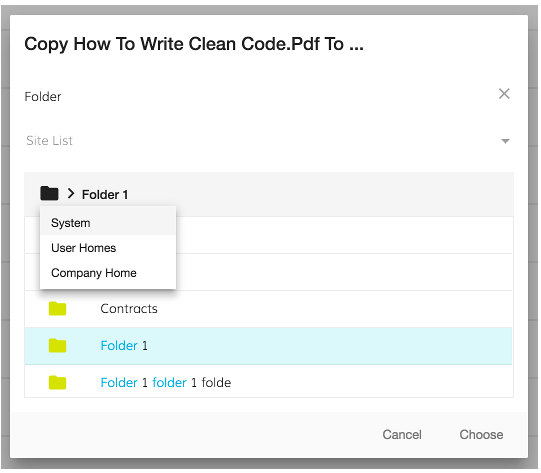Select the highlighted Folder 1 row name
541x473 pixels.
coord(124,346)
